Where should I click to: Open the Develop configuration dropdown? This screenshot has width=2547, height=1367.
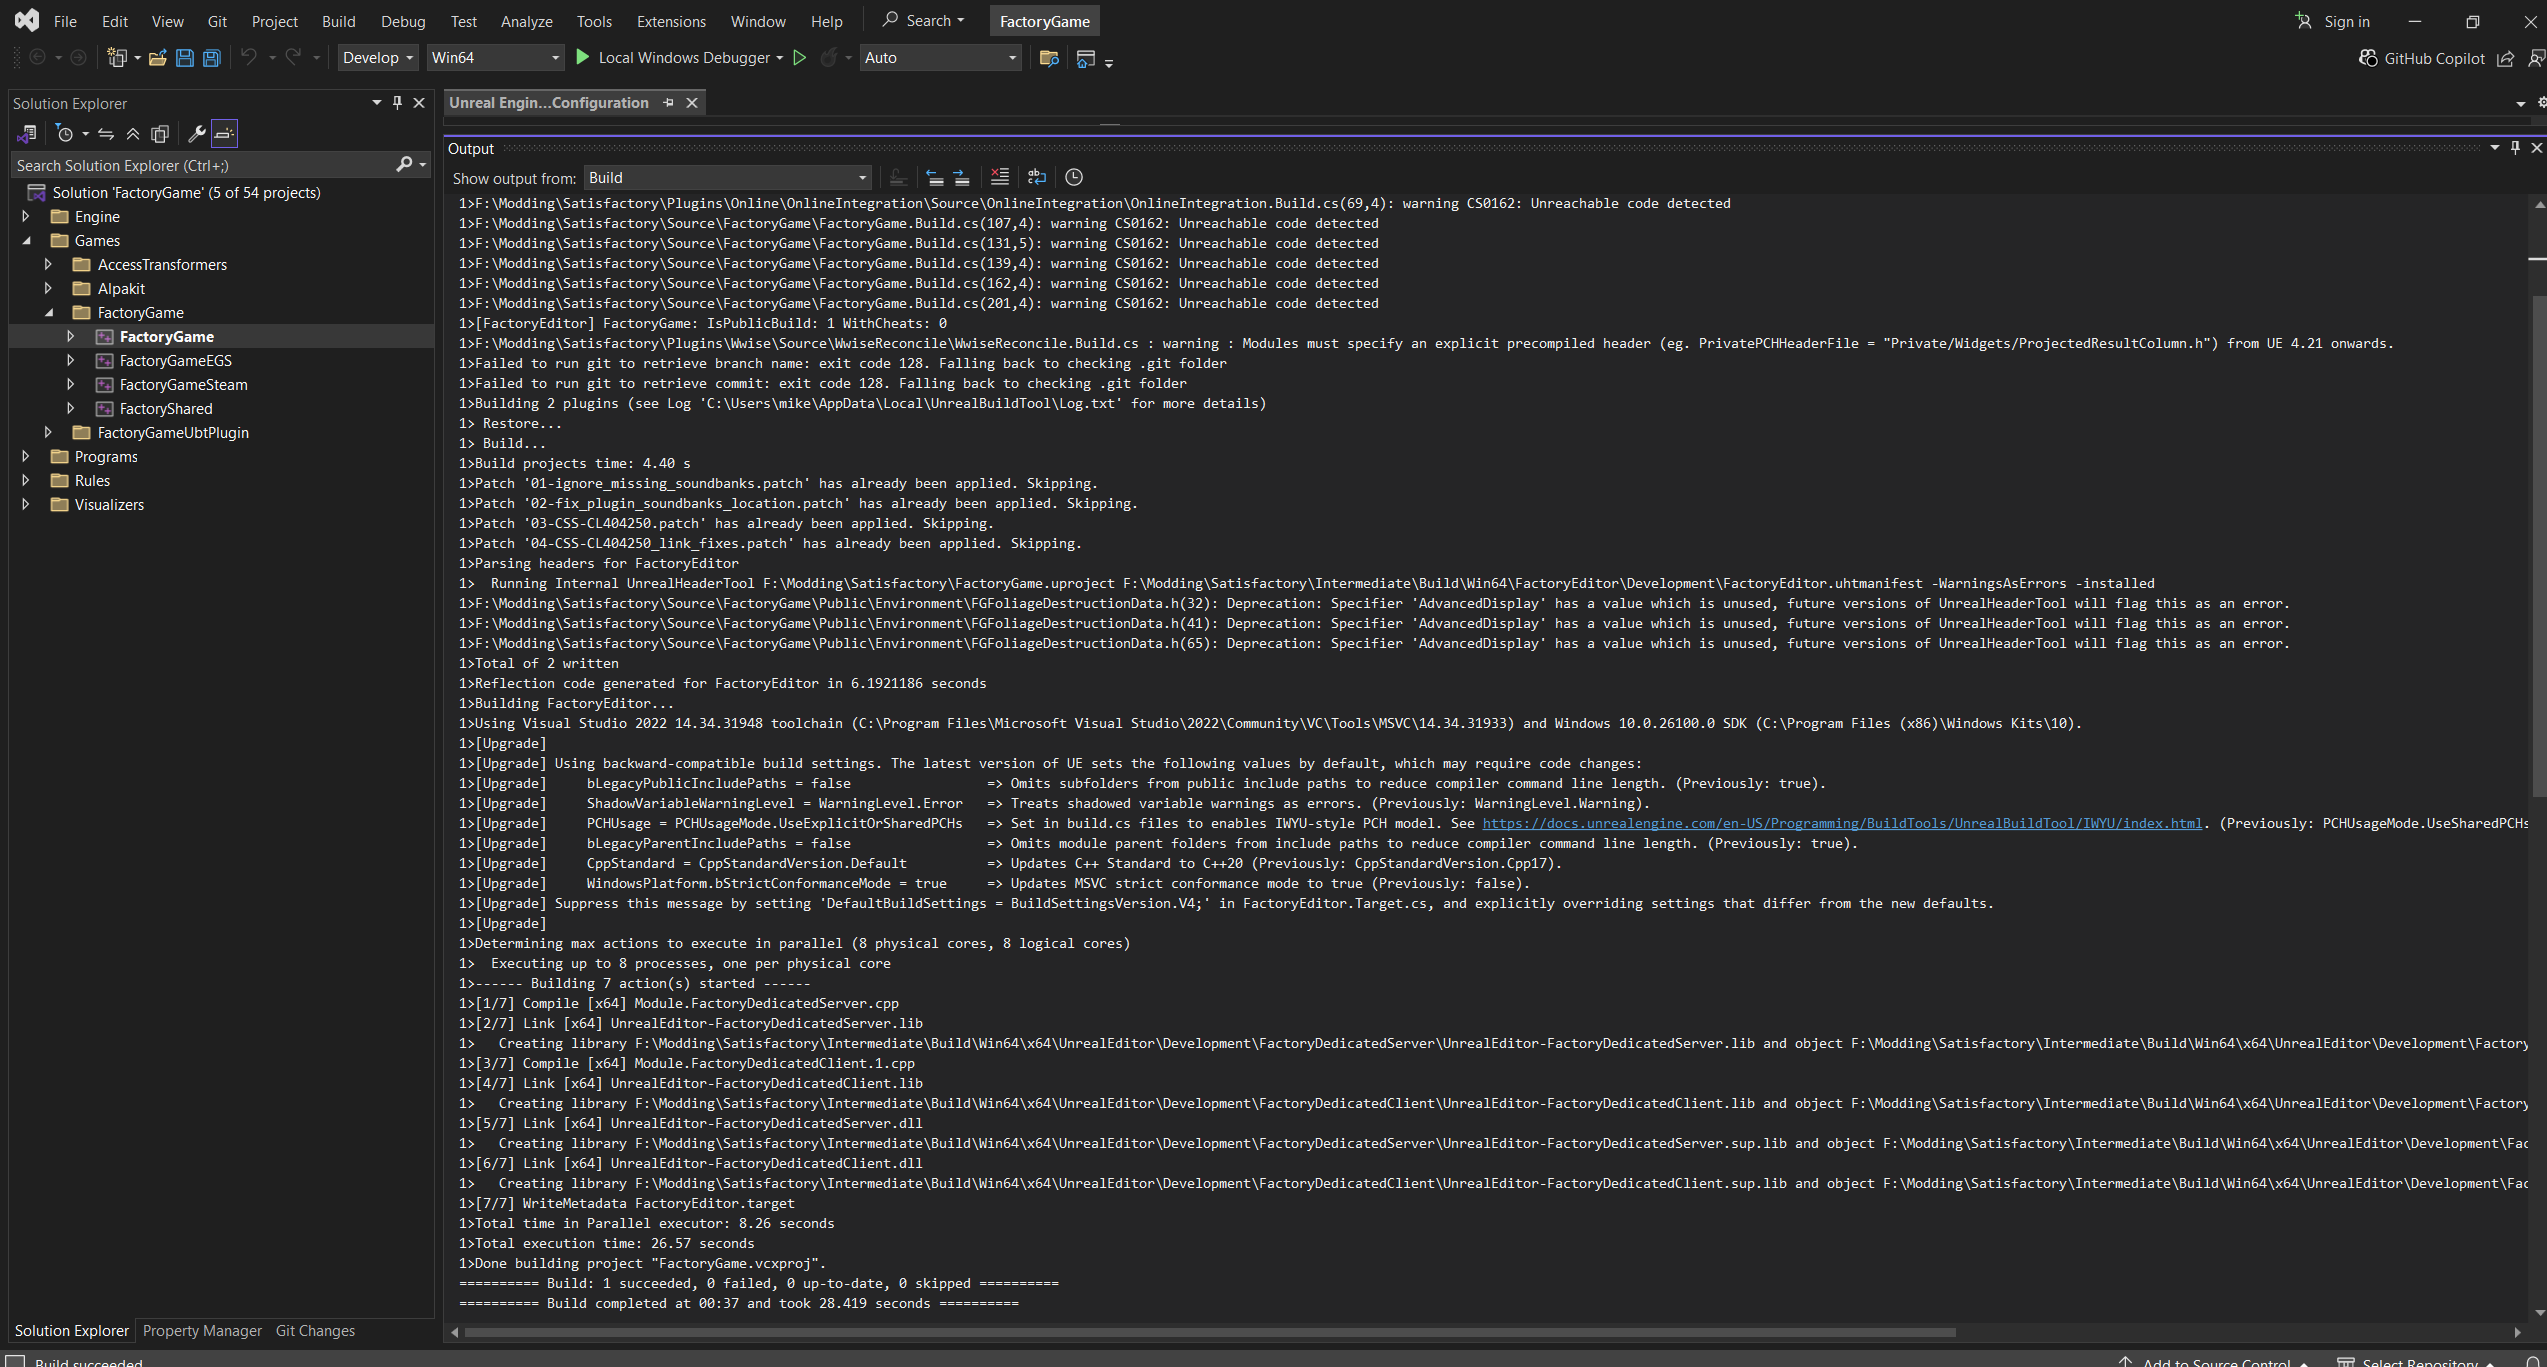point(377,58)
